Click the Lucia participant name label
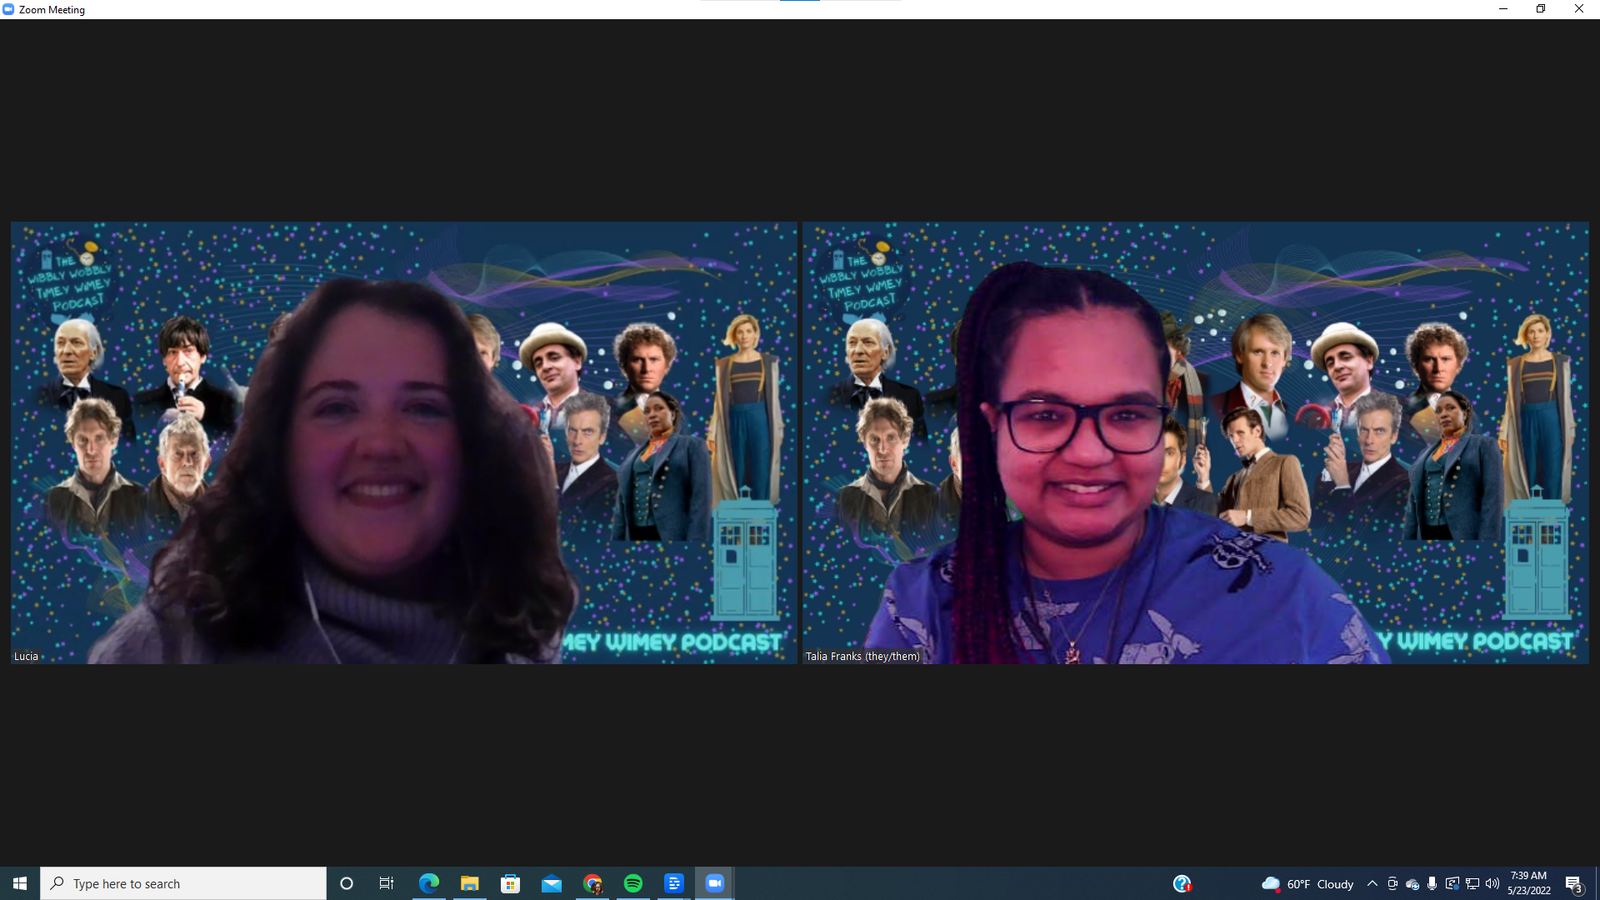The height and width of the screenshot is (900, 1600). click(26, 656)
